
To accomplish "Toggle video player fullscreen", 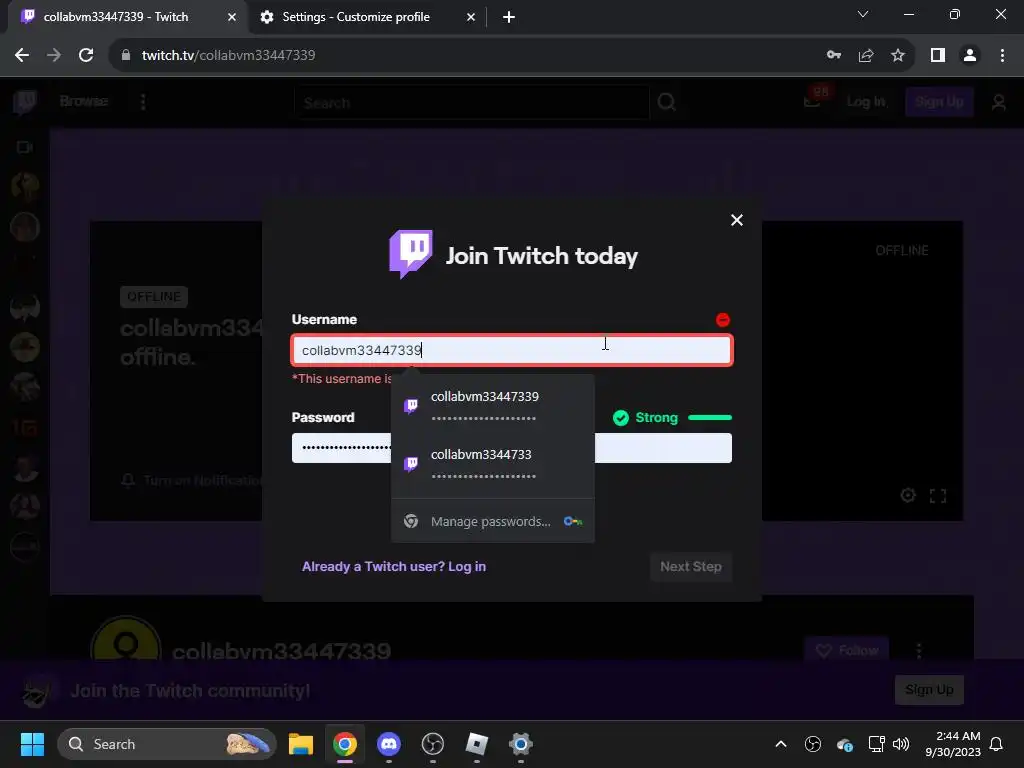I will click(x=938, y=496).
